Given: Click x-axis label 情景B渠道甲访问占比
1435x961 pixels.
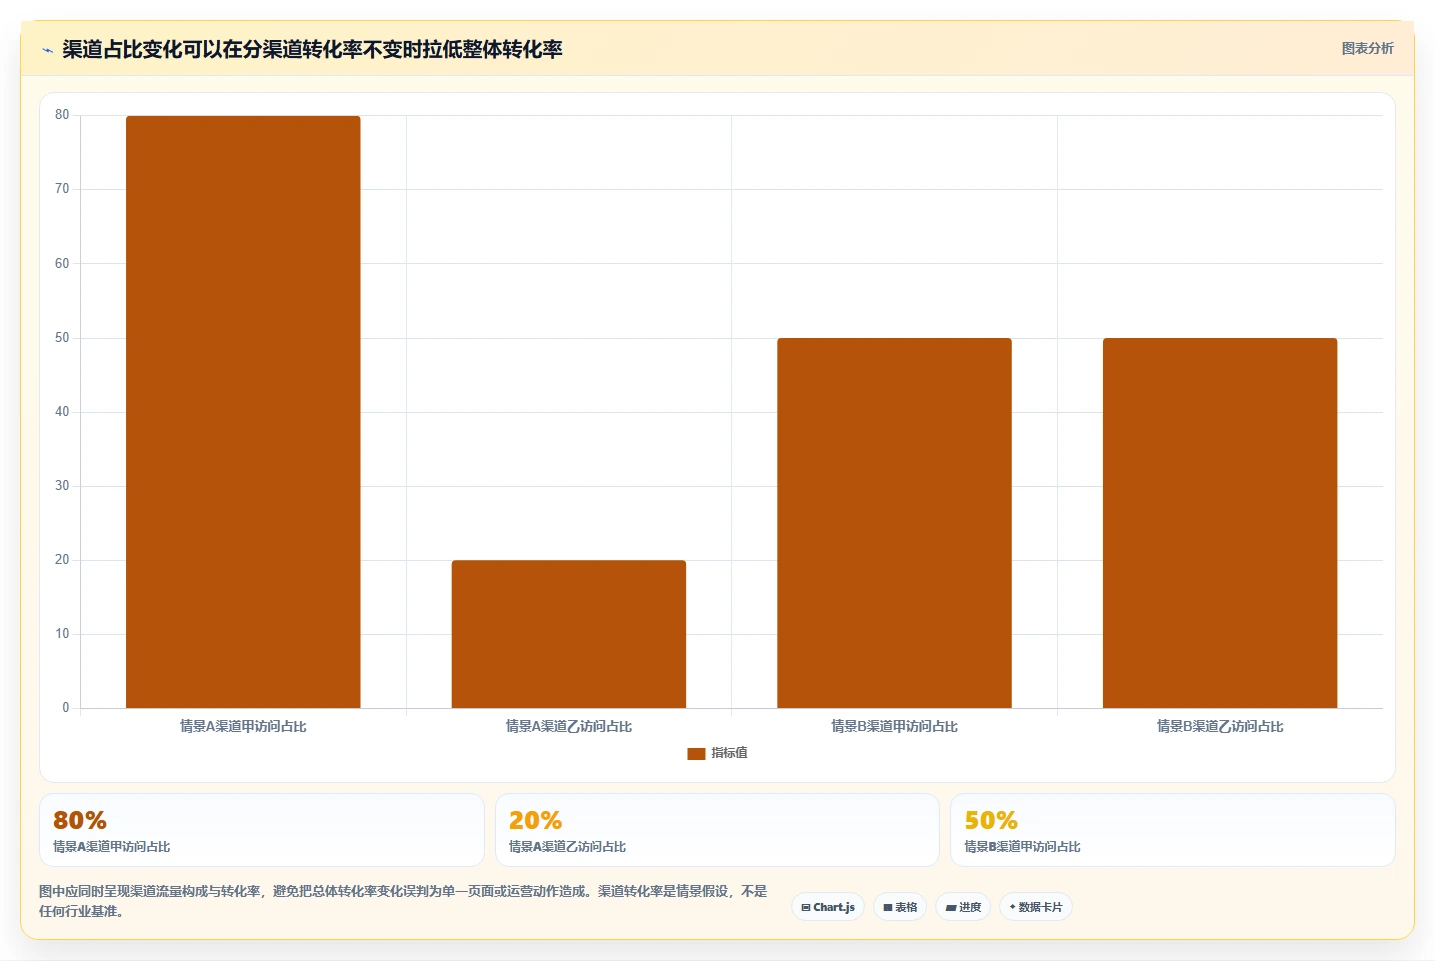Looking at the screenshot, I should (x=894, y=726).
